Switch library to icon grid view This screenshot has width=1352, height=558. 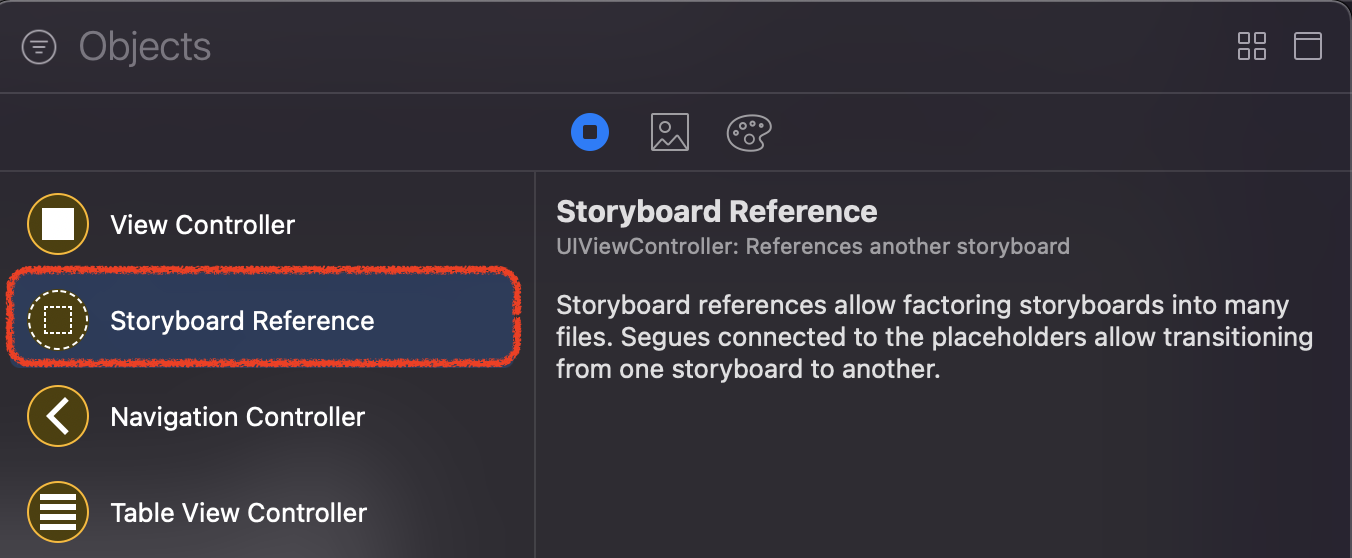pos(1252,46)
